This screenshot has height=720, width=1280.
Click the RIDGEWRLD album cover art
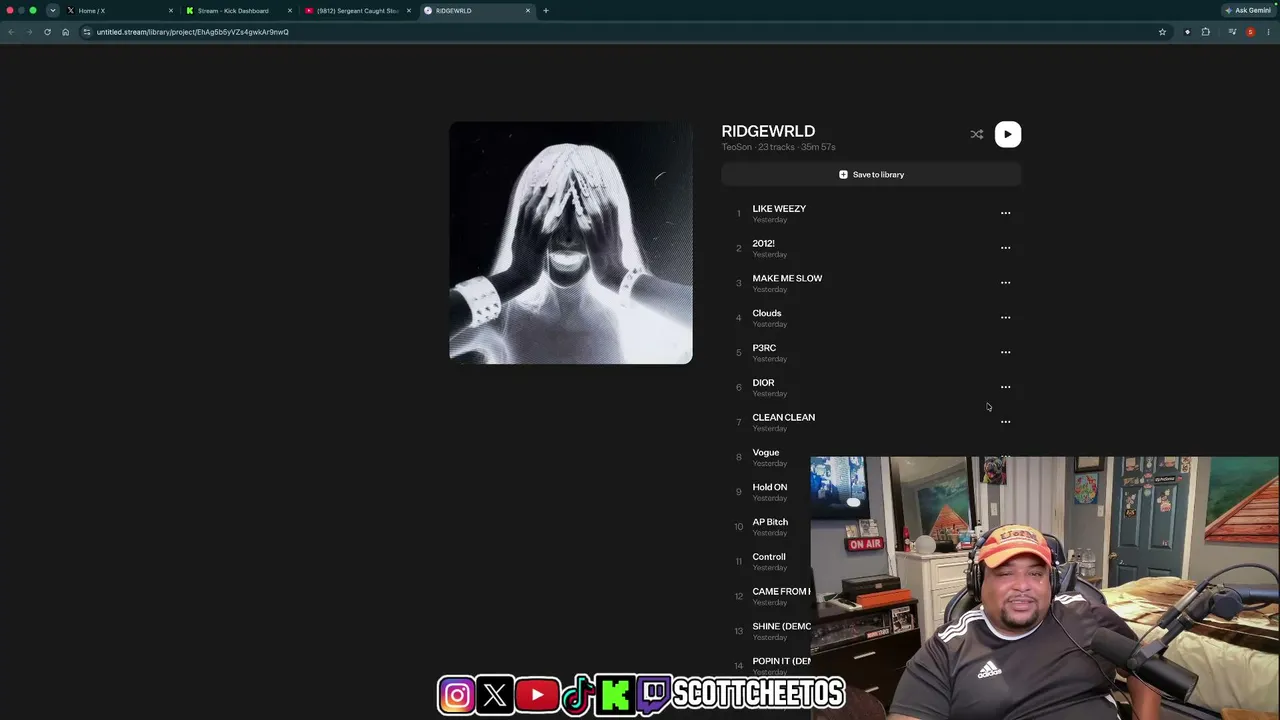tap(571, 243)
